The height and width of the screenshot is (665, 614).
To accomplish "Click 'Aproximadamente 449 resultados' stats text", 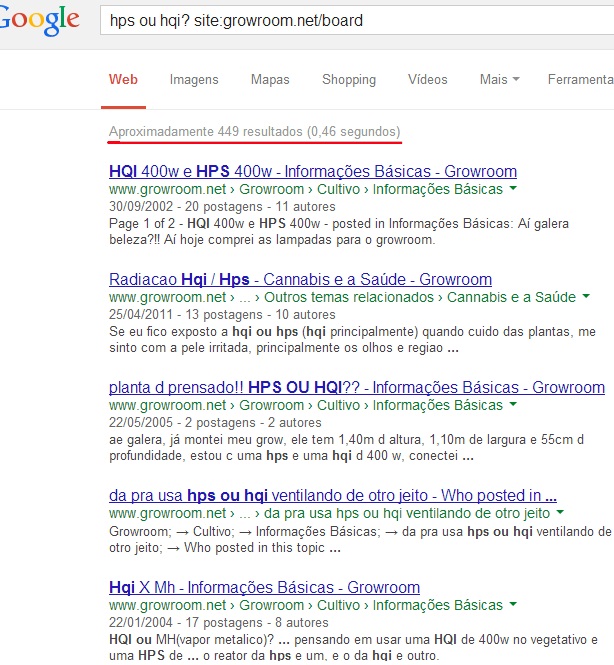I will coord(254,132).
